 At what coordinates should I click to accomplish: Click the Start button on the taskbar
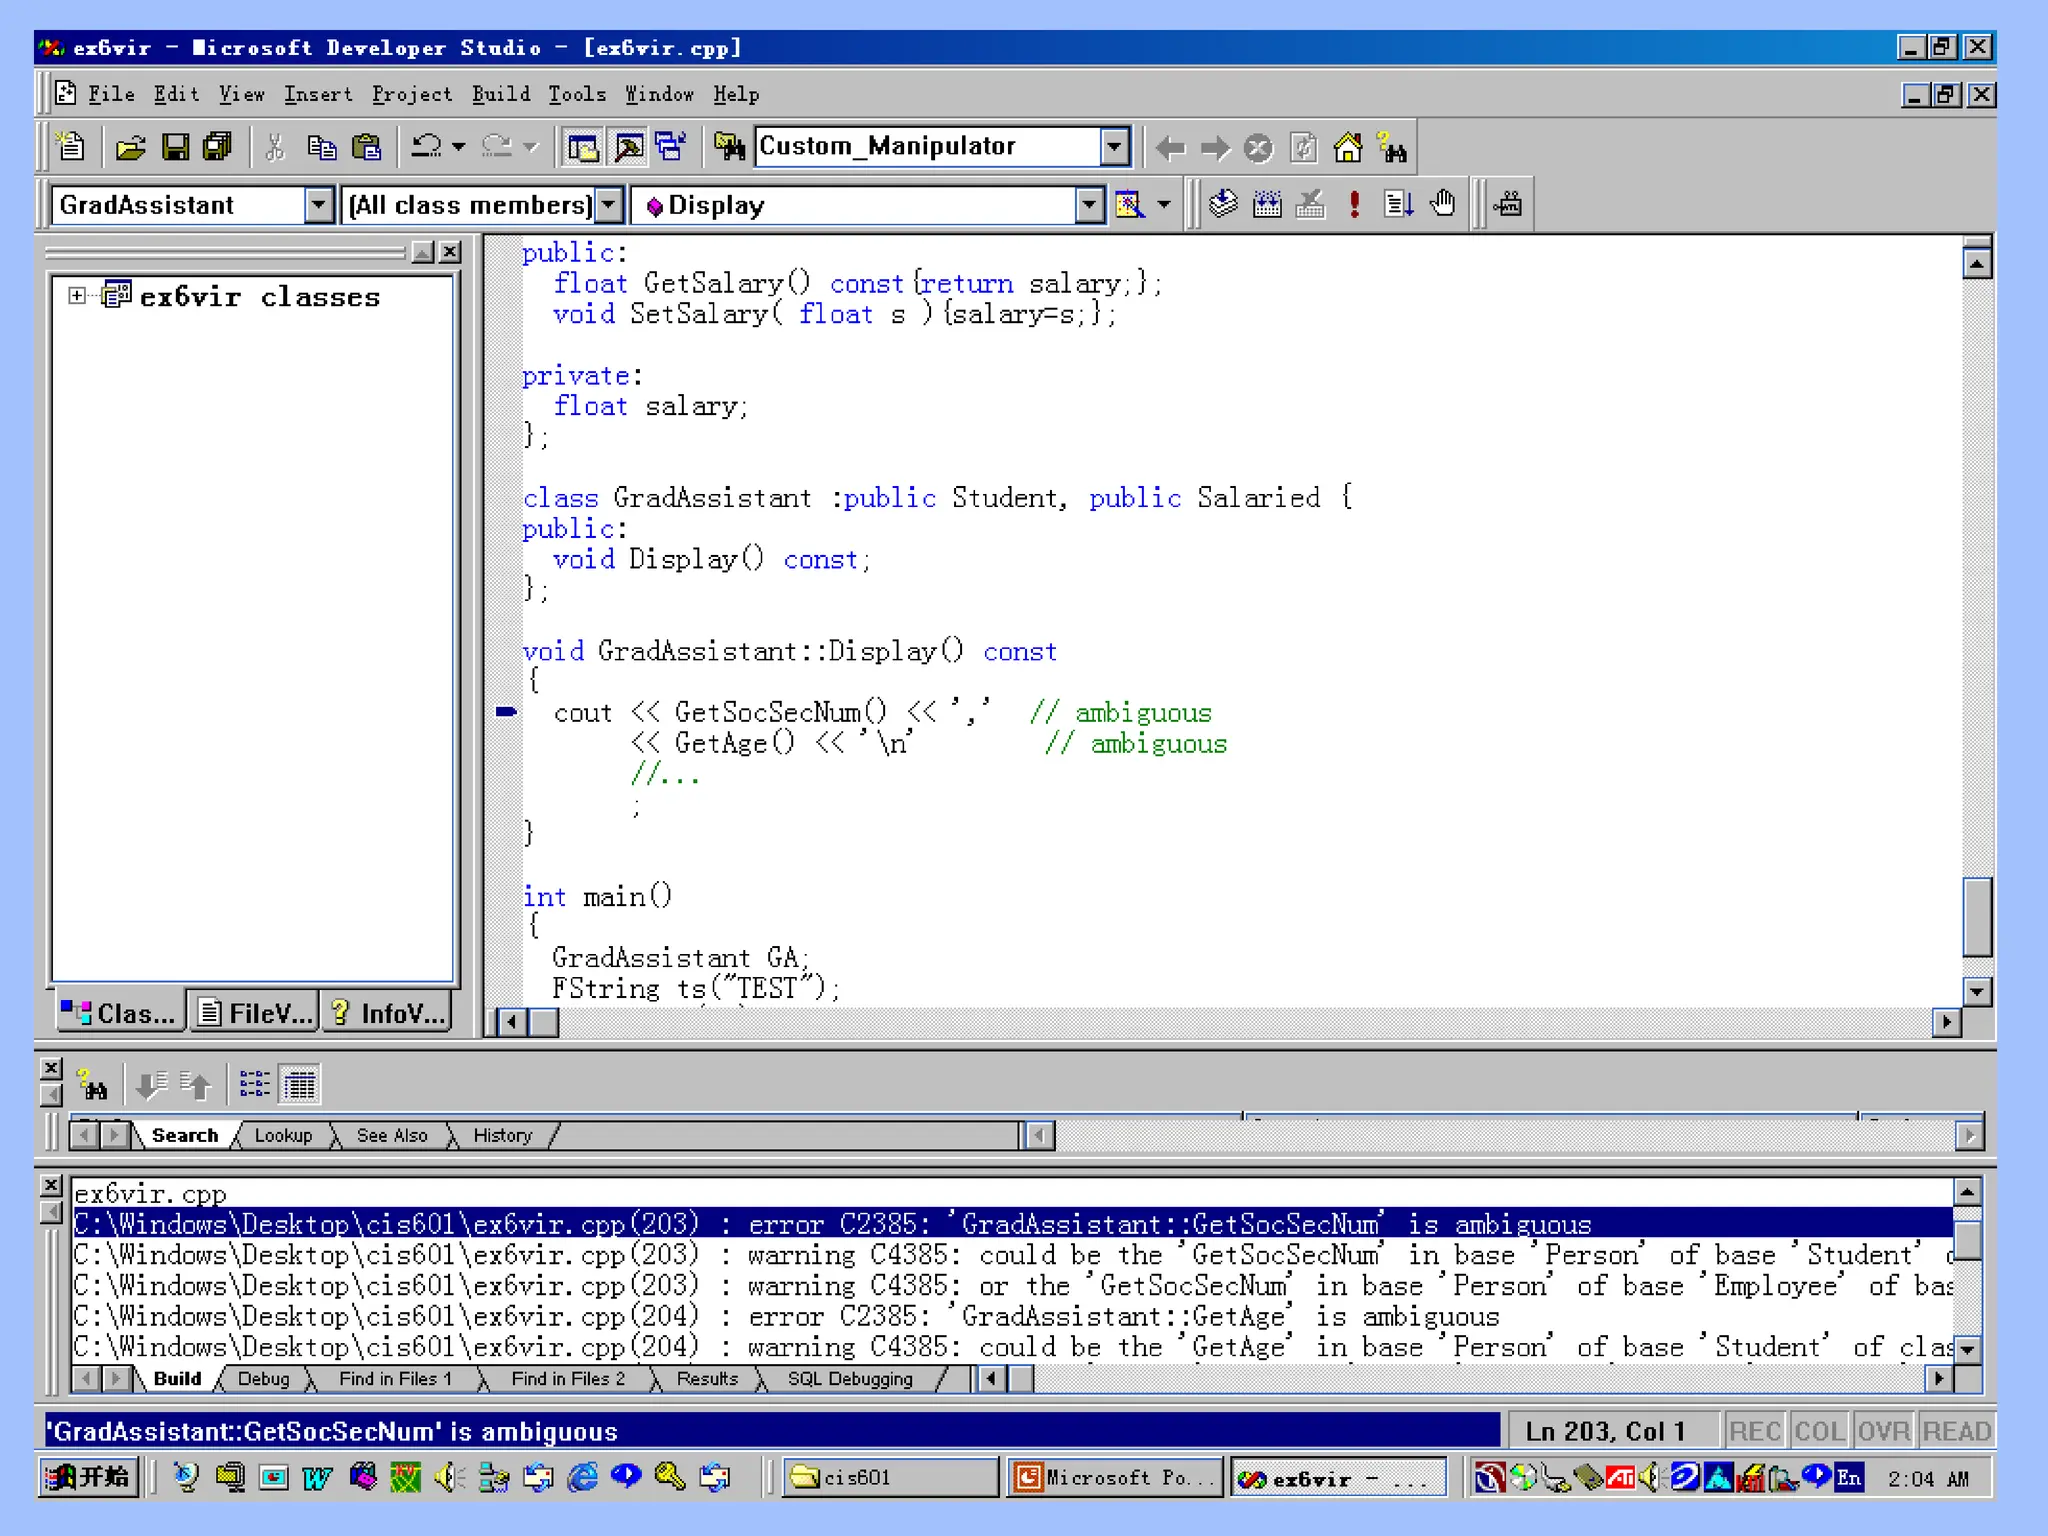(89, 1477)
